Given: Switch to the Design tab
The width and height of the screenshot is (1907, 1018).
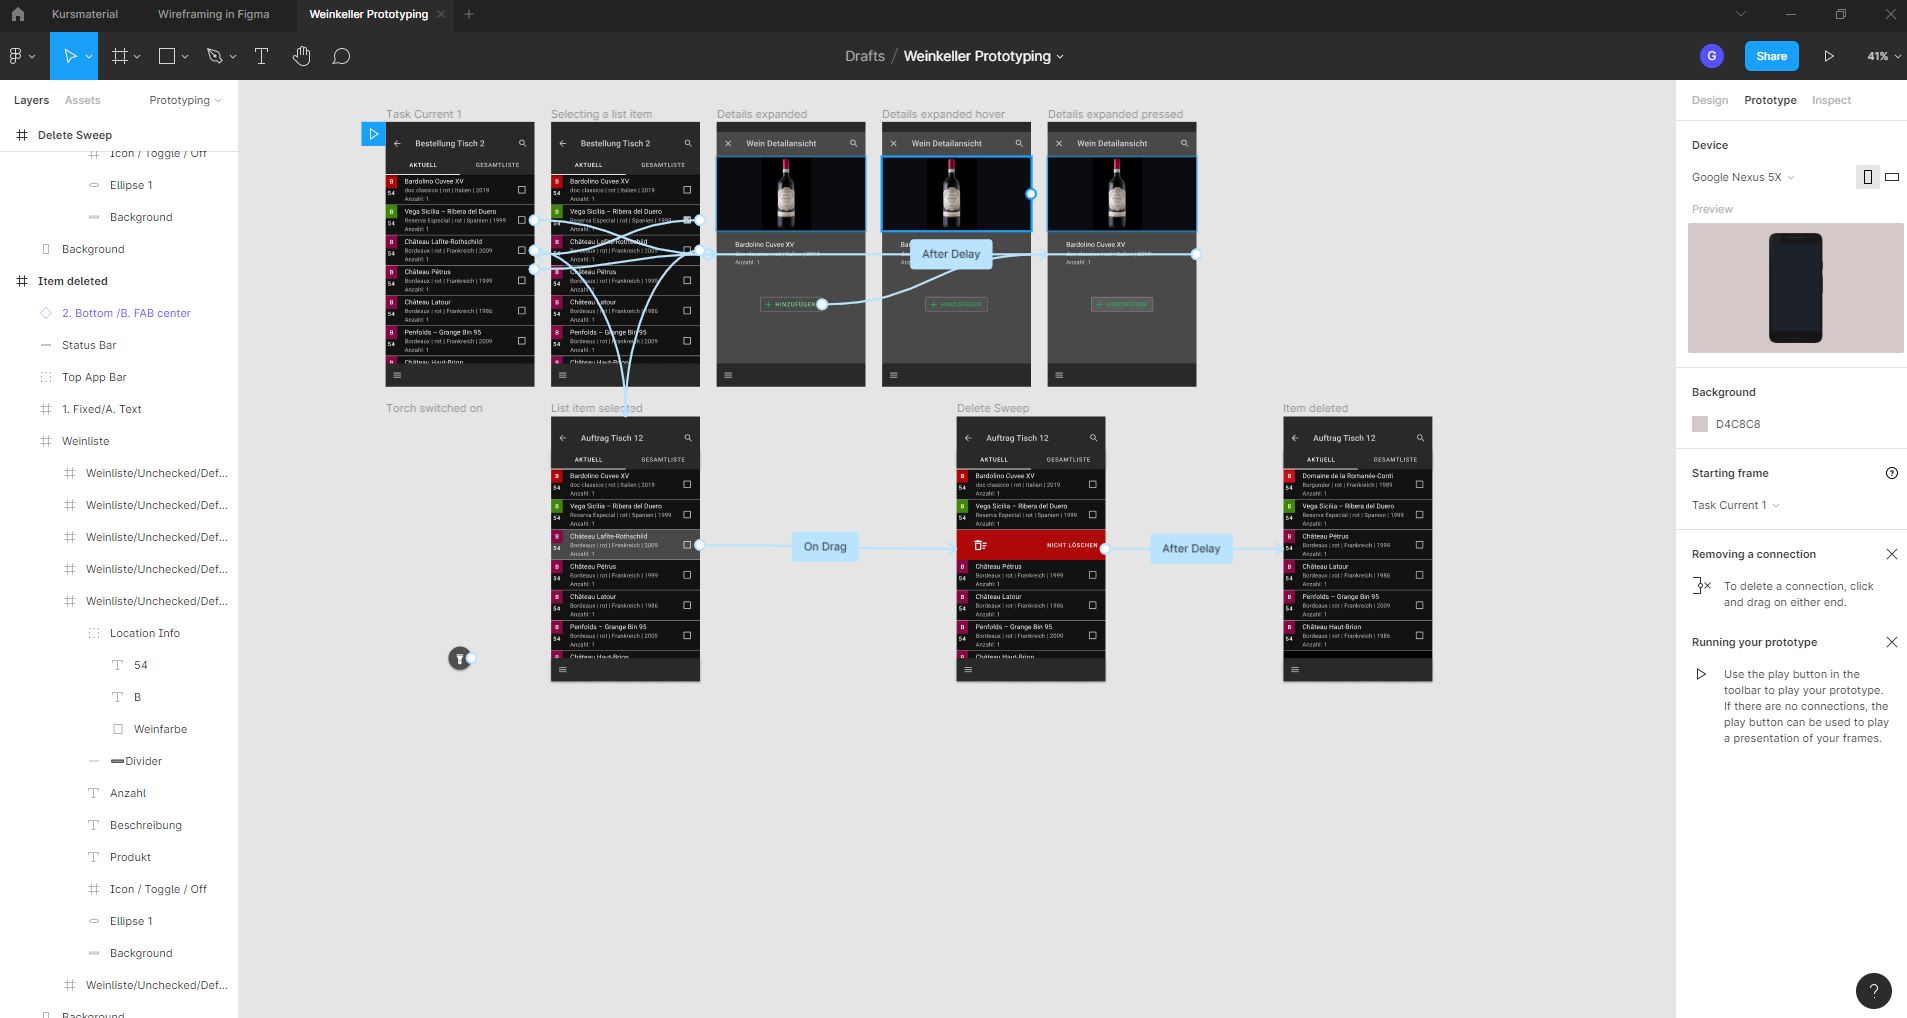Looking at the screenshot, I should 1709,100.
